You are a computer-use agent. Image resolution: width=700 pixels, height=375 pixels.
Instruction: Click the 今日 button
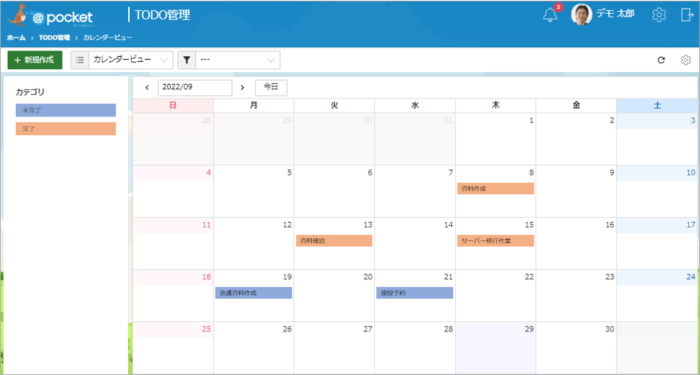point(271,88)
